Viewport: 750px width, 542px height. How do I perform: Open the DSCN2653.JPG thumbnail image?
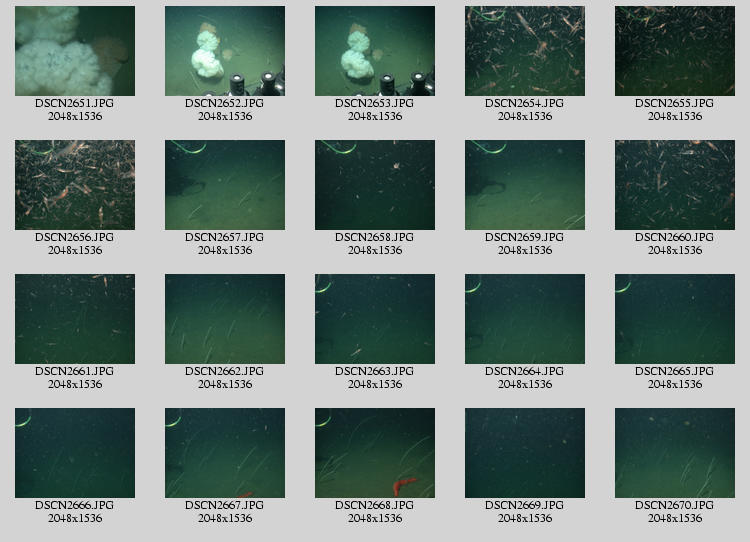click(375, 51)
